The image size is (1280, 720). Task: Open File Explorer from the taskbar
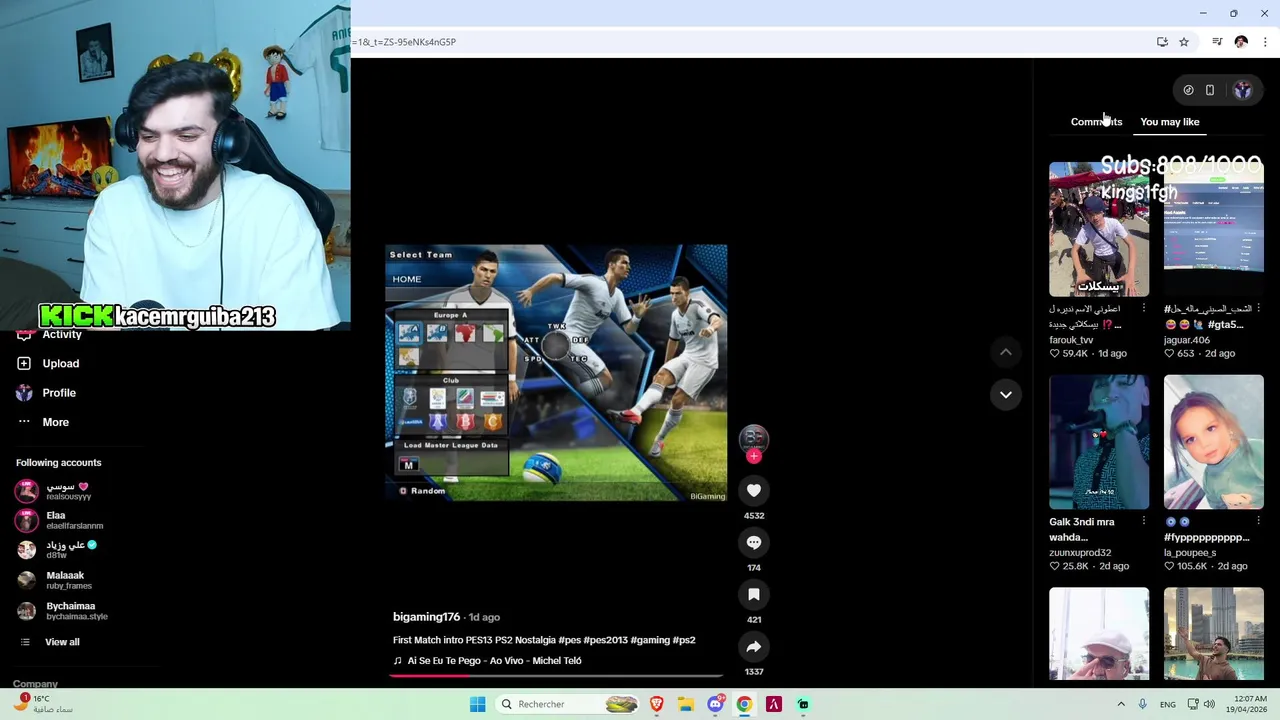click(686, 704)
